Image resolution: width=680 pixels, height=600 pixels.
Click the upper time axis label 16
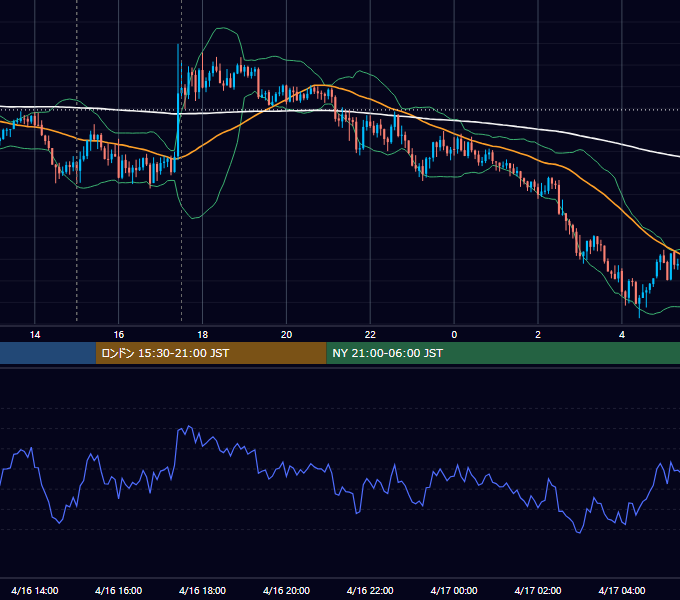point(118,335)
